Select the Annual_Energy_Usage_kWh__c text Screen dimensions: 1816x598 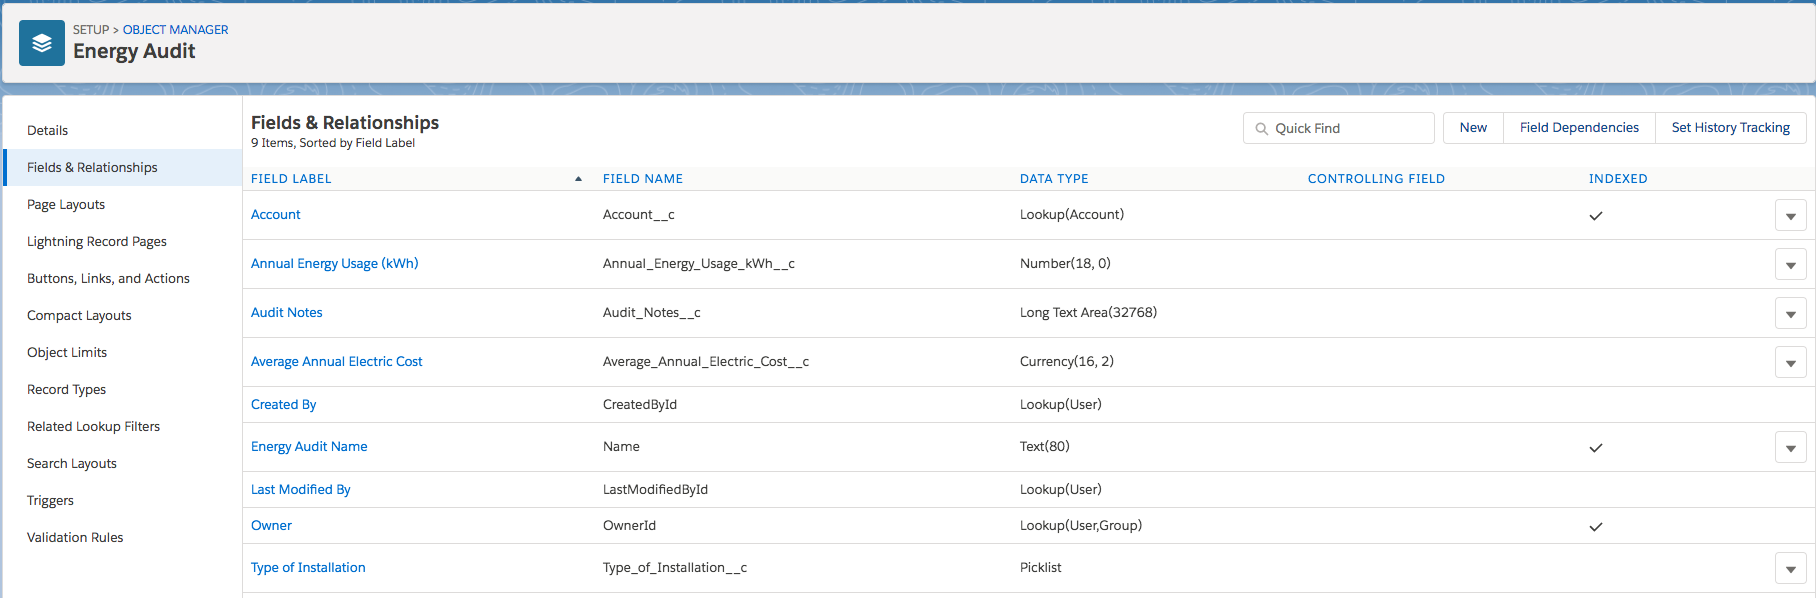(699, 263)
